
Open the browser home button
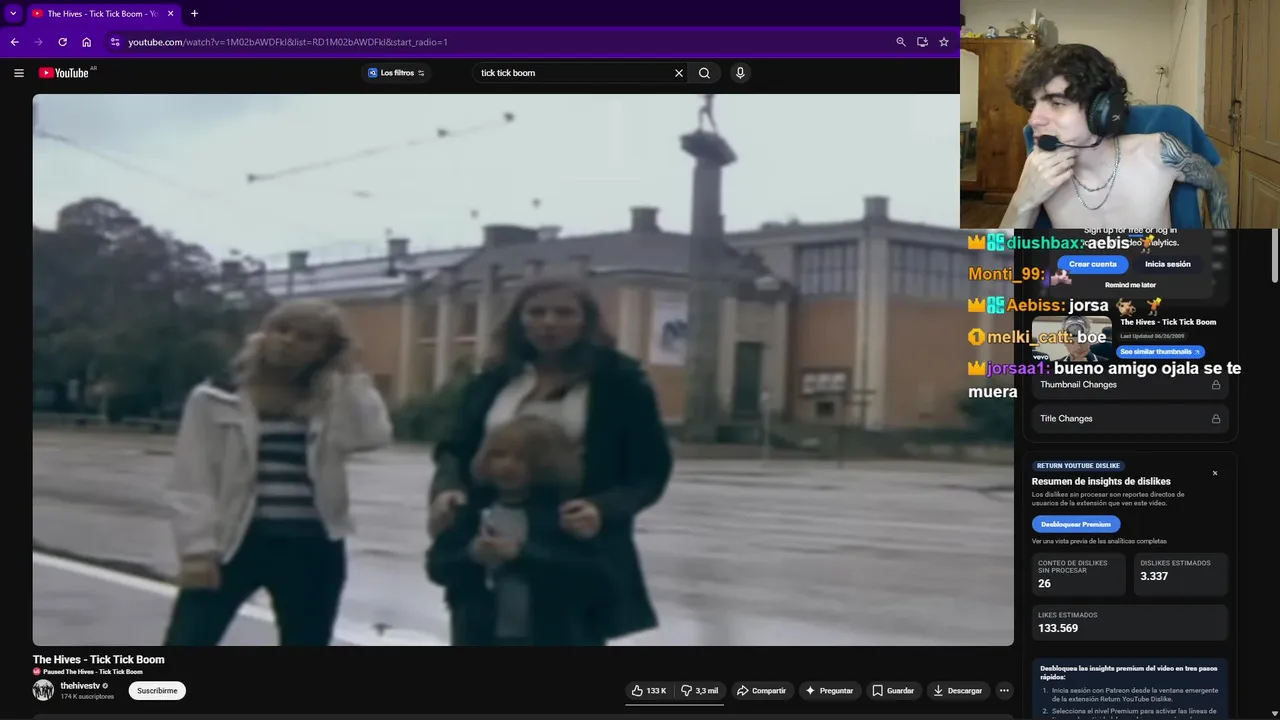tap(86, 42)
